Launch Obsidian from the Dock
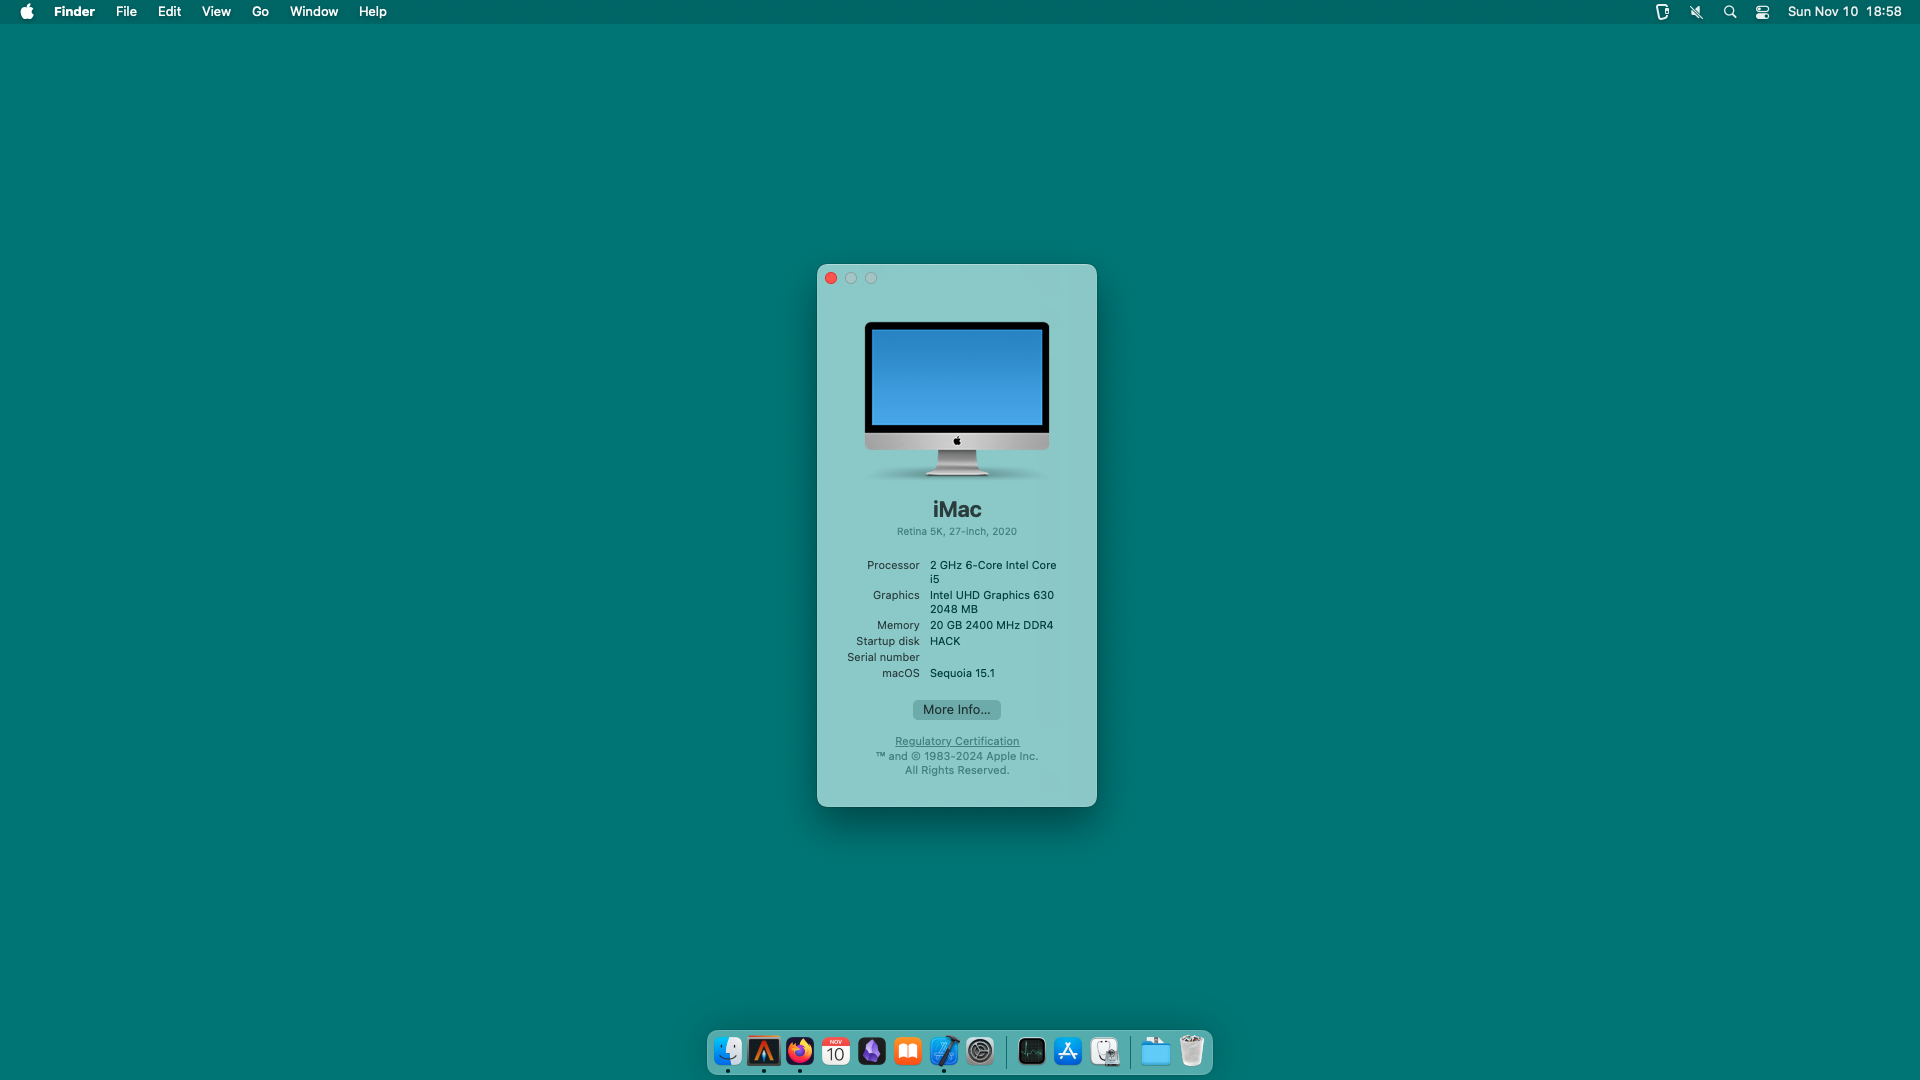Screen dimensions: 1920x1080 pyautogui.click(x=872, y=1052)
